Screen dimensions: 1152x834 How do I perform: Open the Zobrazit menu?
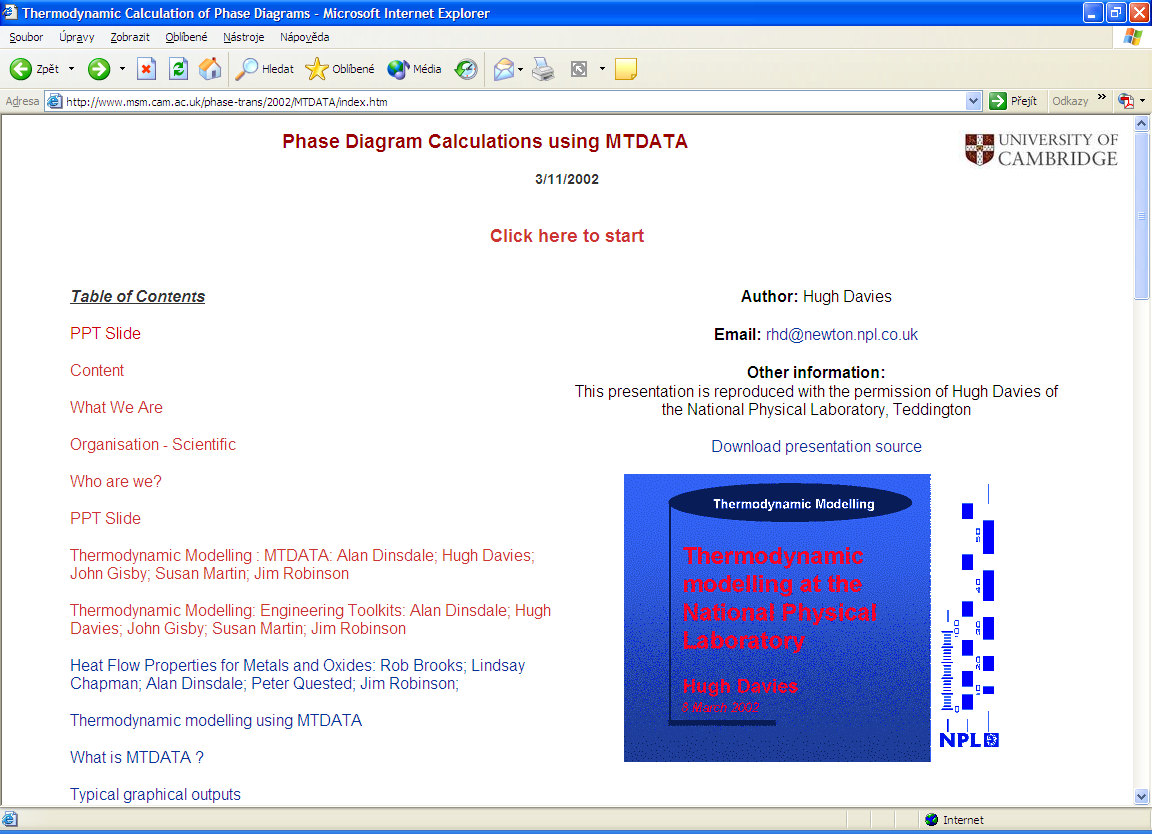(130, 37)
